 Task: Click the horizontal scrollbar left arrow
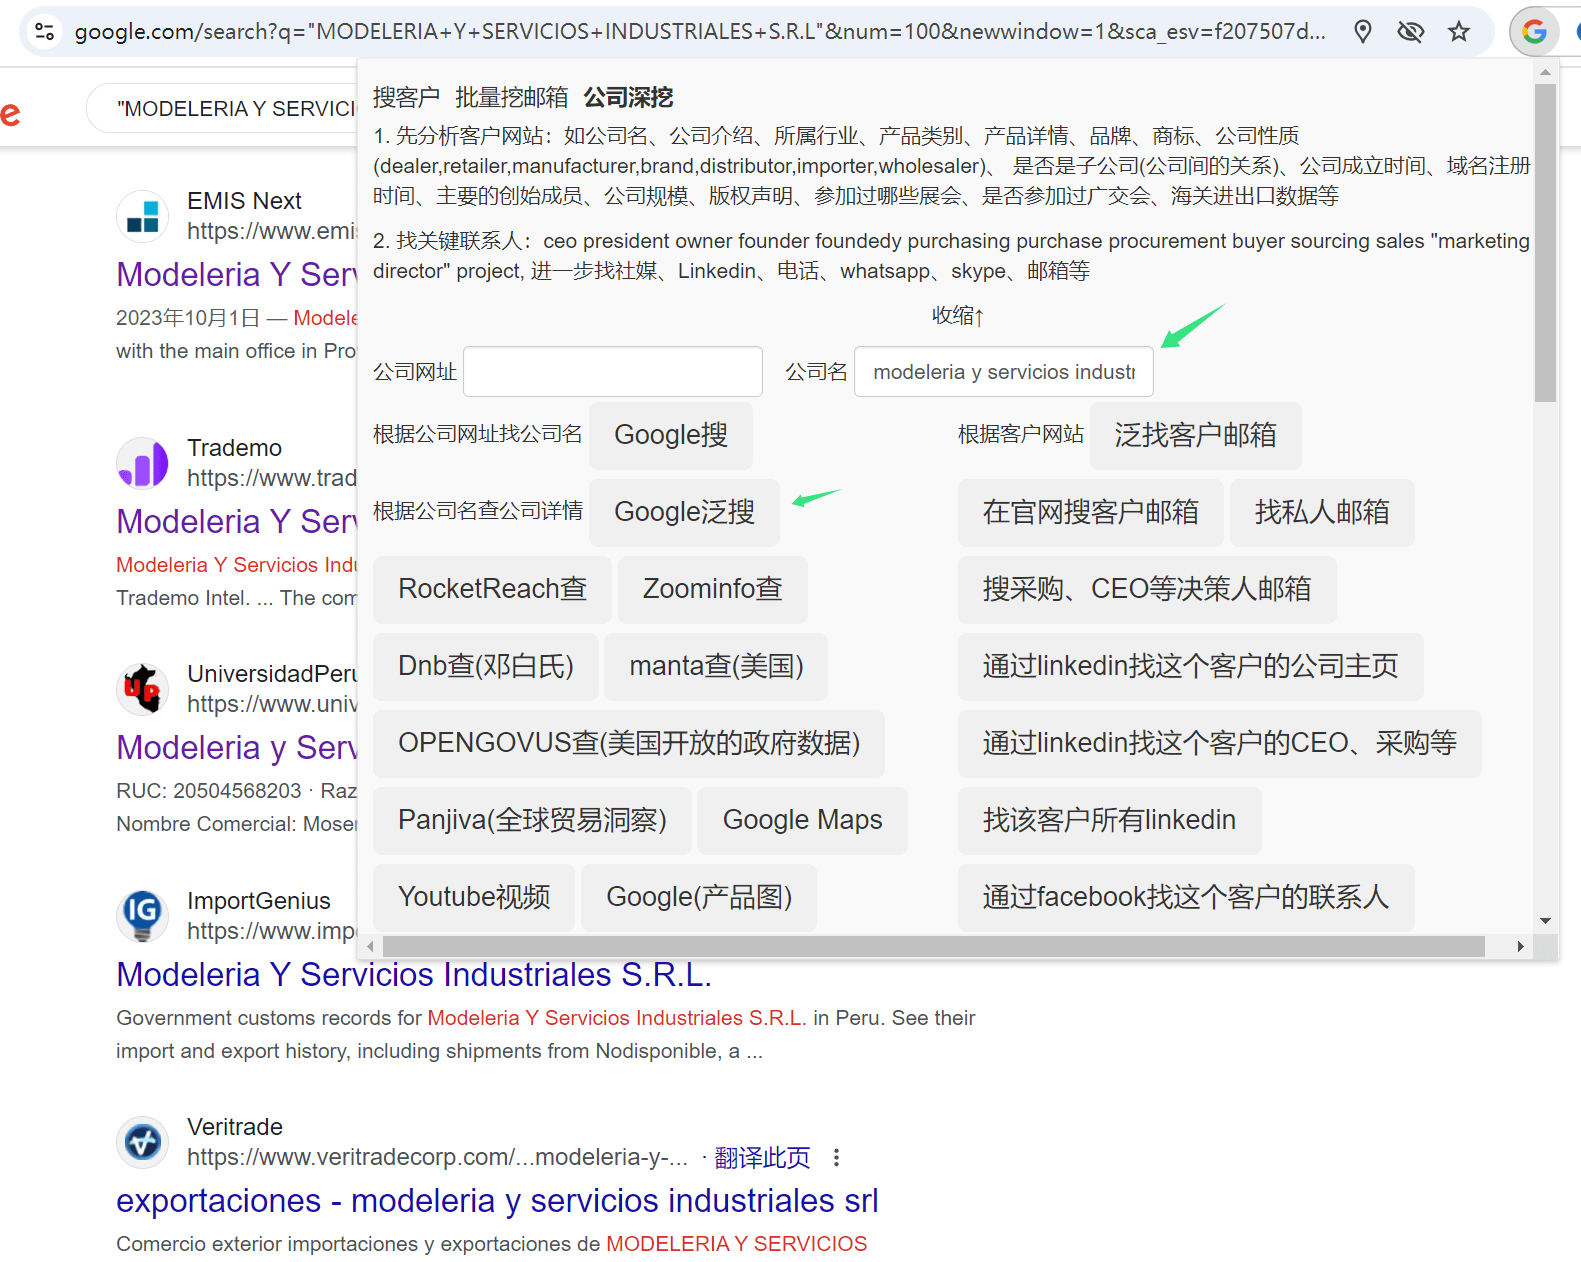click(370, 946)
